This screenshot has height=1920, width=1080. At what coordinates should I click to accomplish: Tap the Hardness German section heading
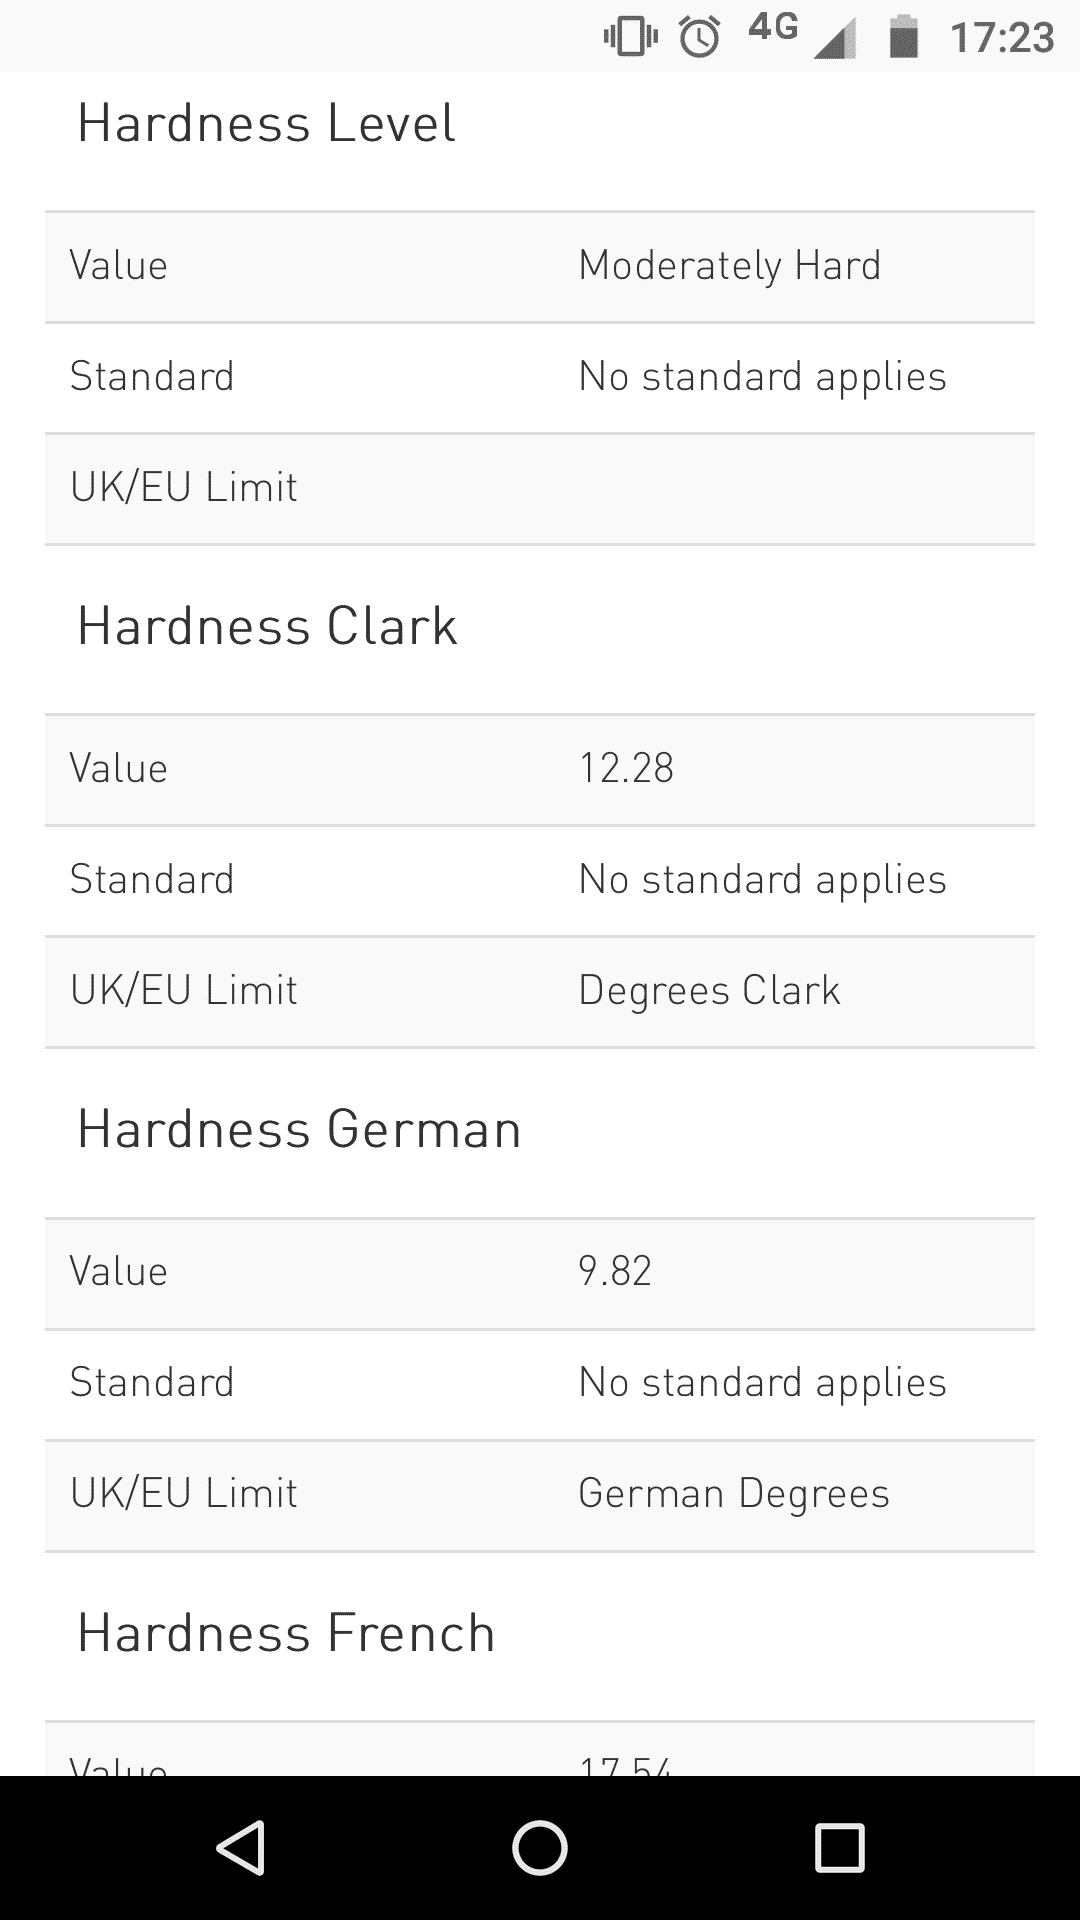(x=299, y=1130)
